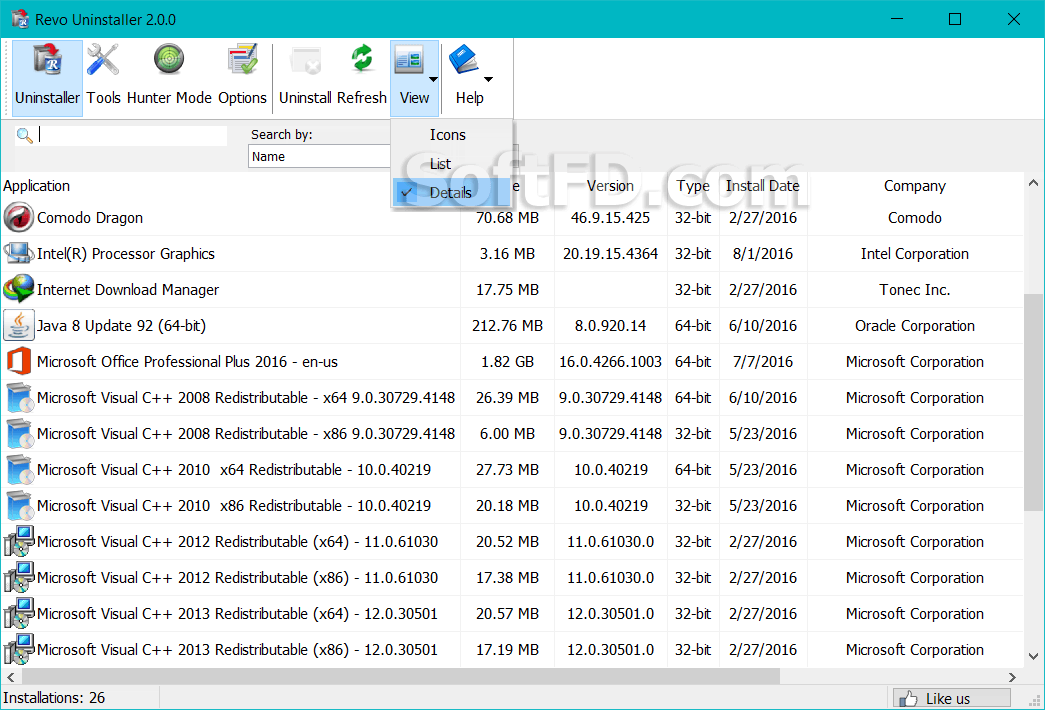Select Visual C++ 2012 (x64) Redistributable icon
Image resolution: width=1045 pixels, height=710 pixels.
click(19, 541)
